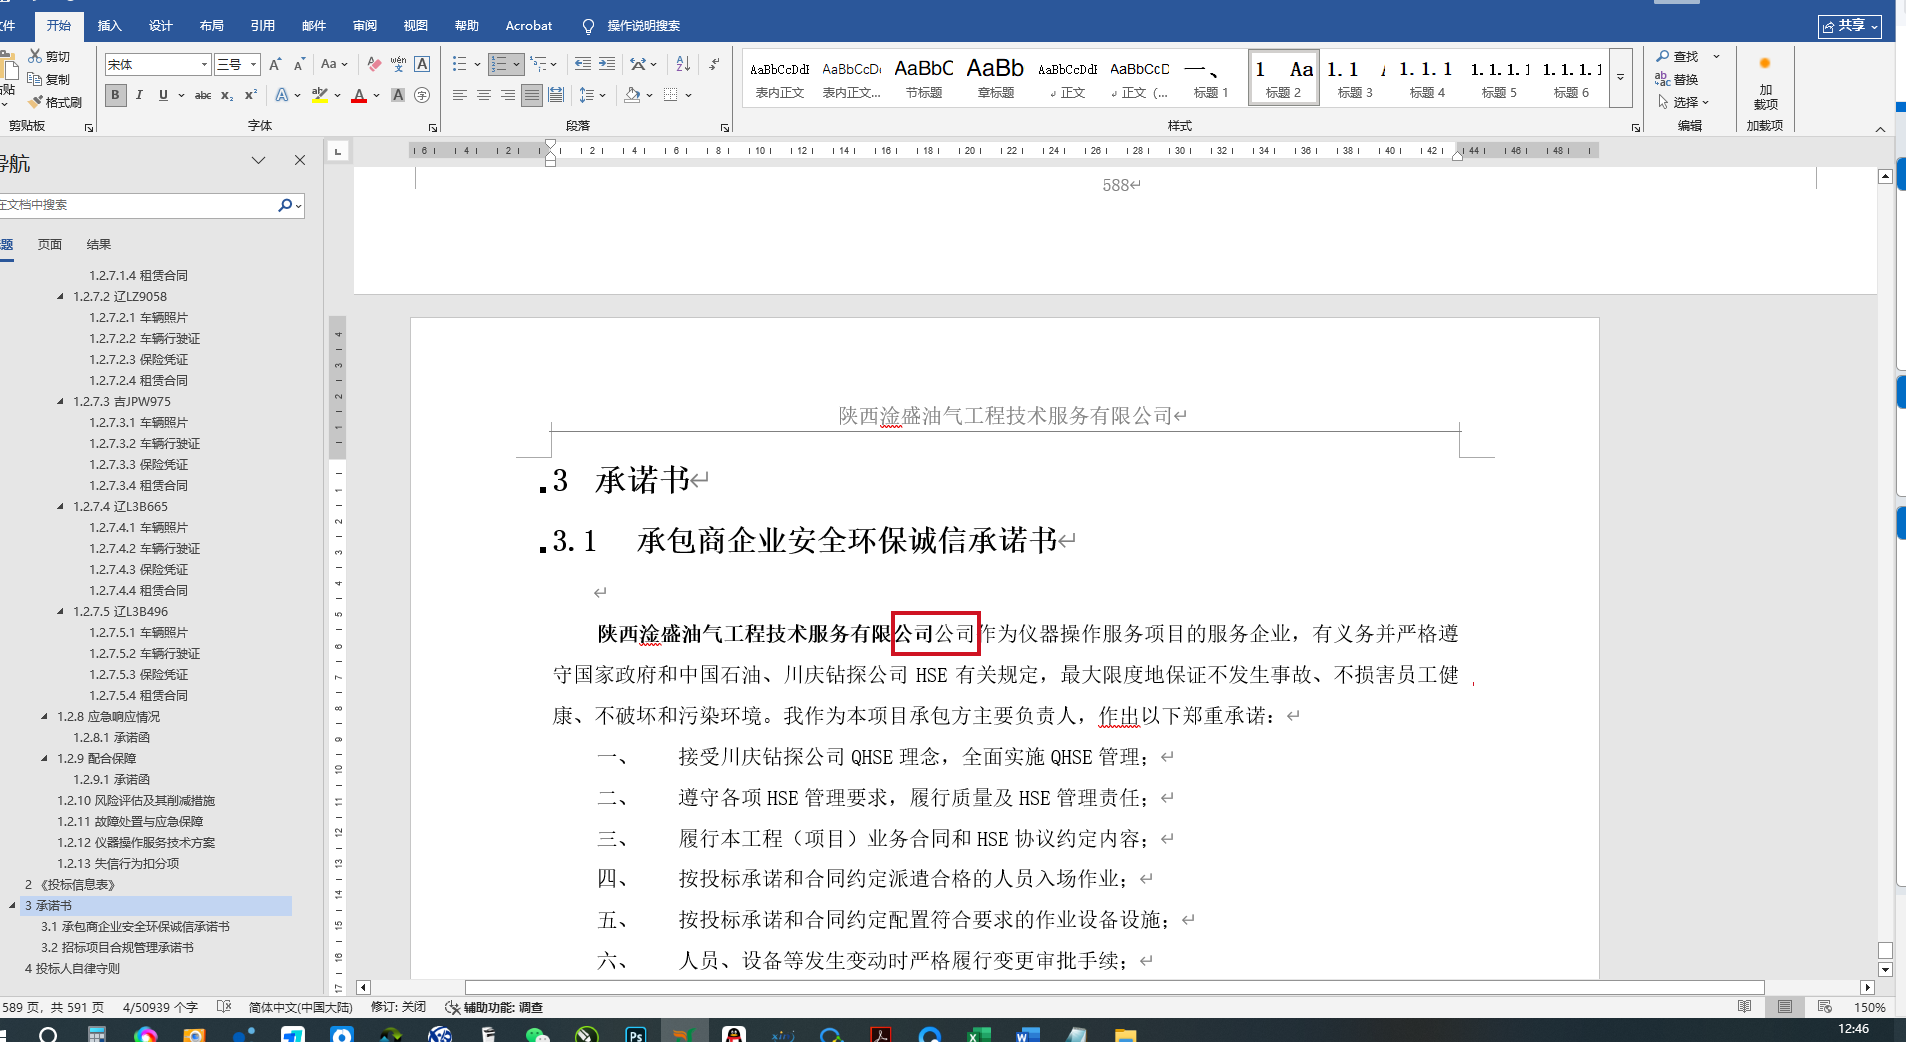Image resolution: width=1906 pixels, height=1042 pixels.
Task: Switch to Web Layout view in status bar
Action: [x=1825, y=1007]
